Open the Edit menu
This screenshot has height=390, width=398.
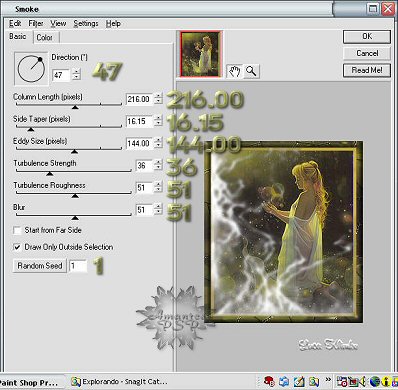(15, 24)
